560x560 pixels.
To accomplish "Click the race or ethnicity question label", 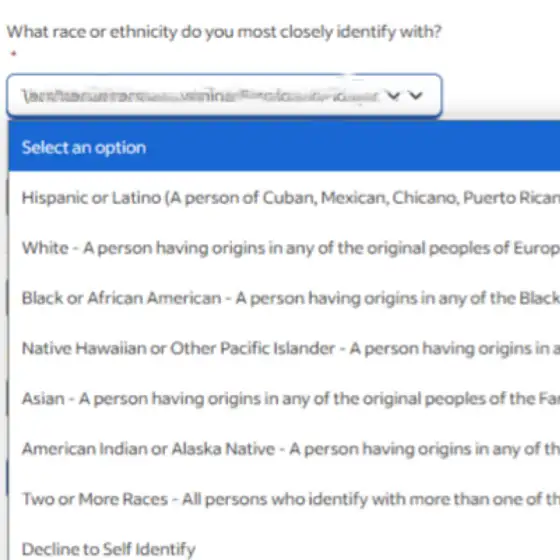I will click(x=224, y=32).
